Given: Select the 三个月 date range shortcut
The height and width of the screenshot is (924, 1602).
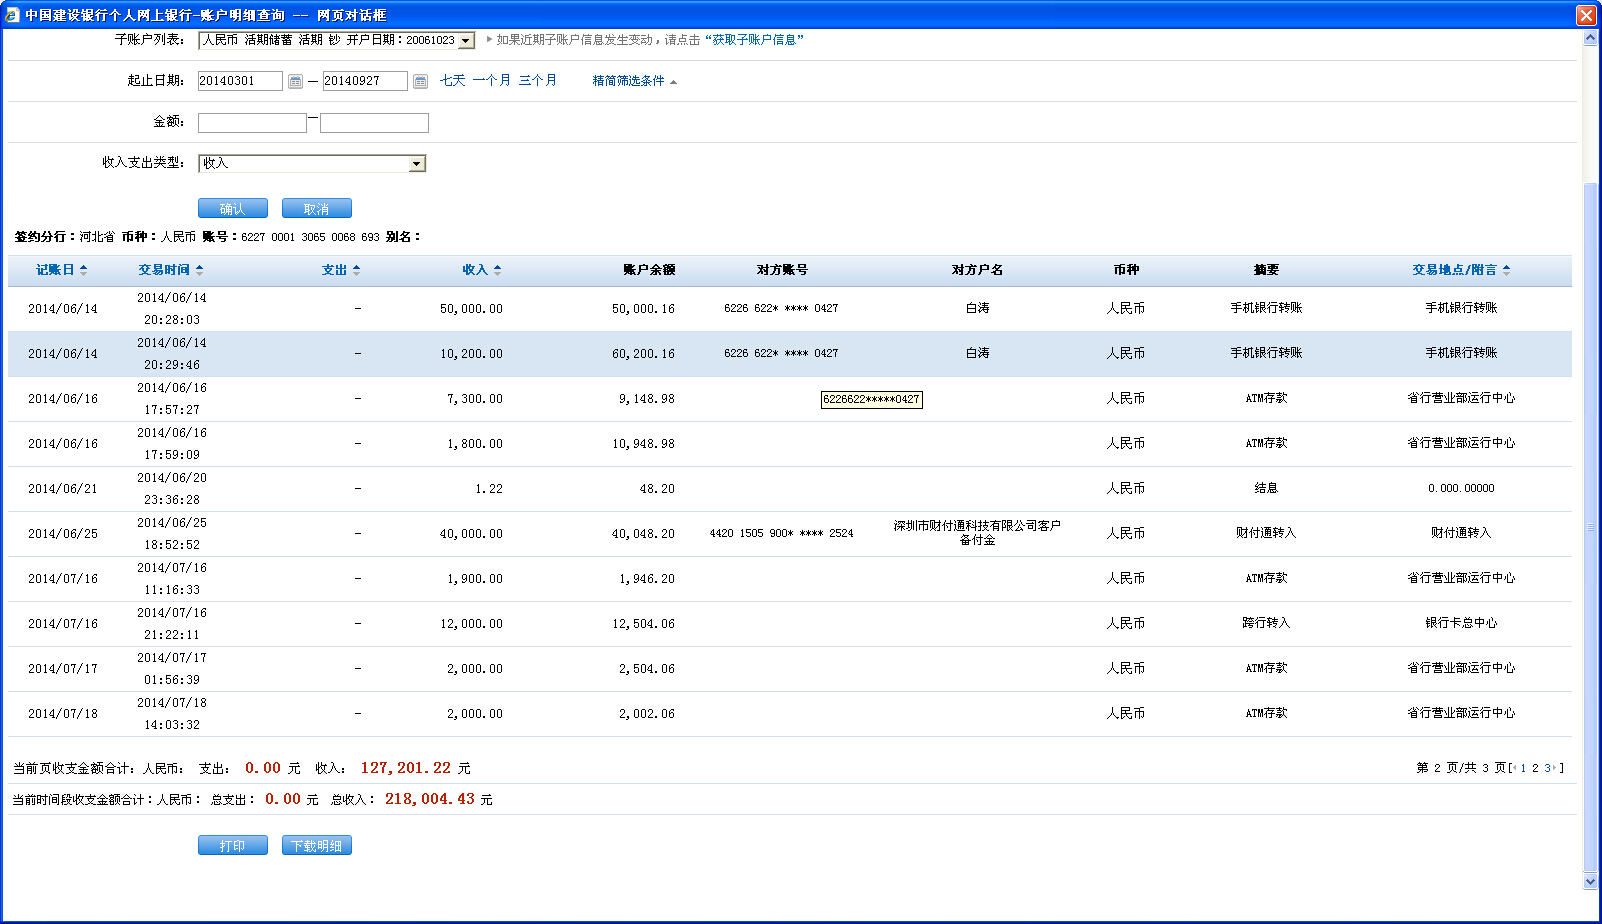Looking at the screenshot, I should (537, 80).
